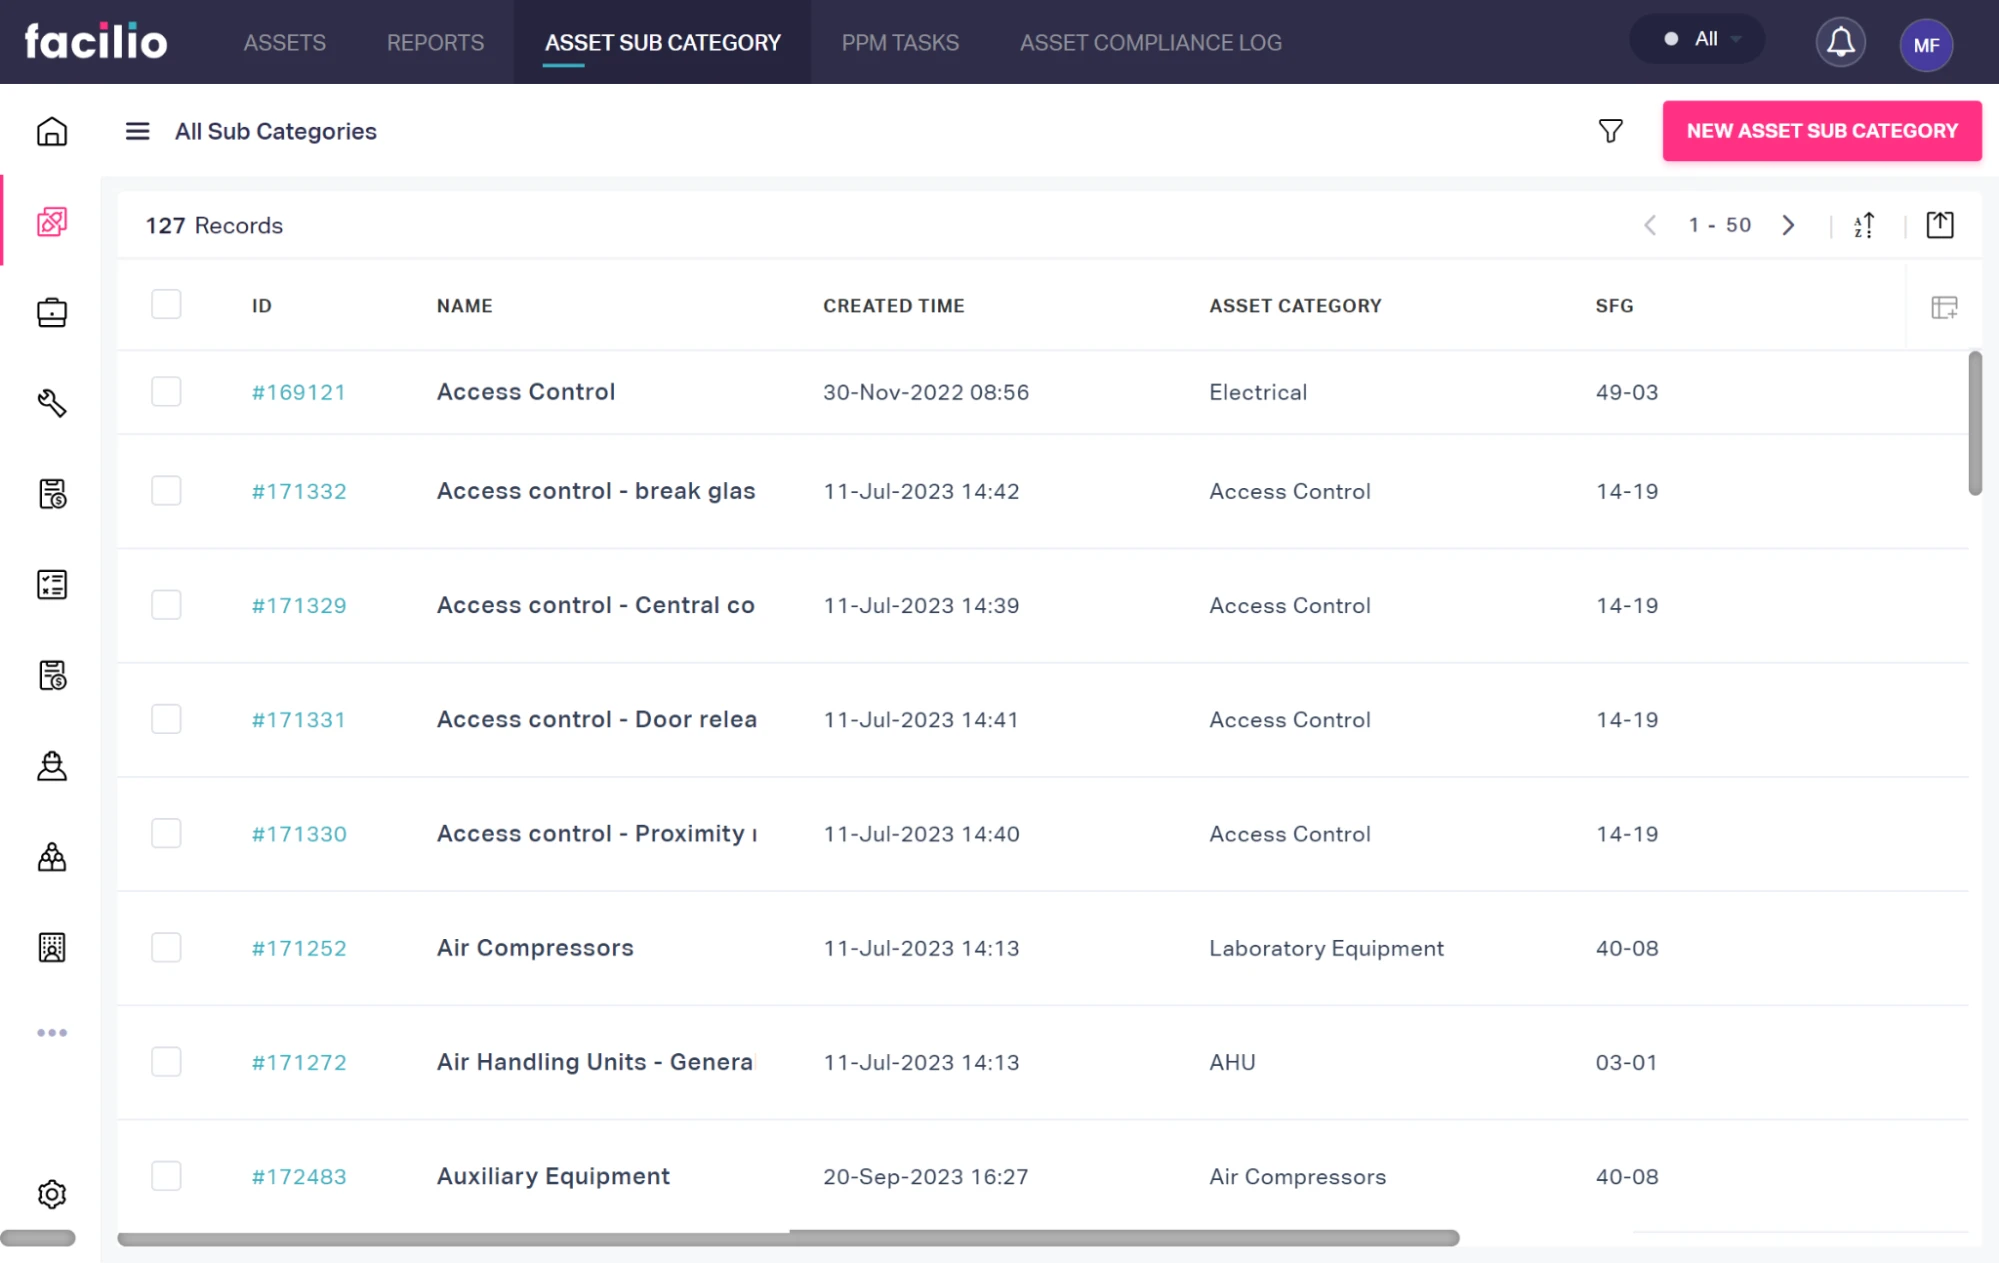Click the sidebar more options dots
The height and width of the screenshot is (1264, 1999).
52,1033
